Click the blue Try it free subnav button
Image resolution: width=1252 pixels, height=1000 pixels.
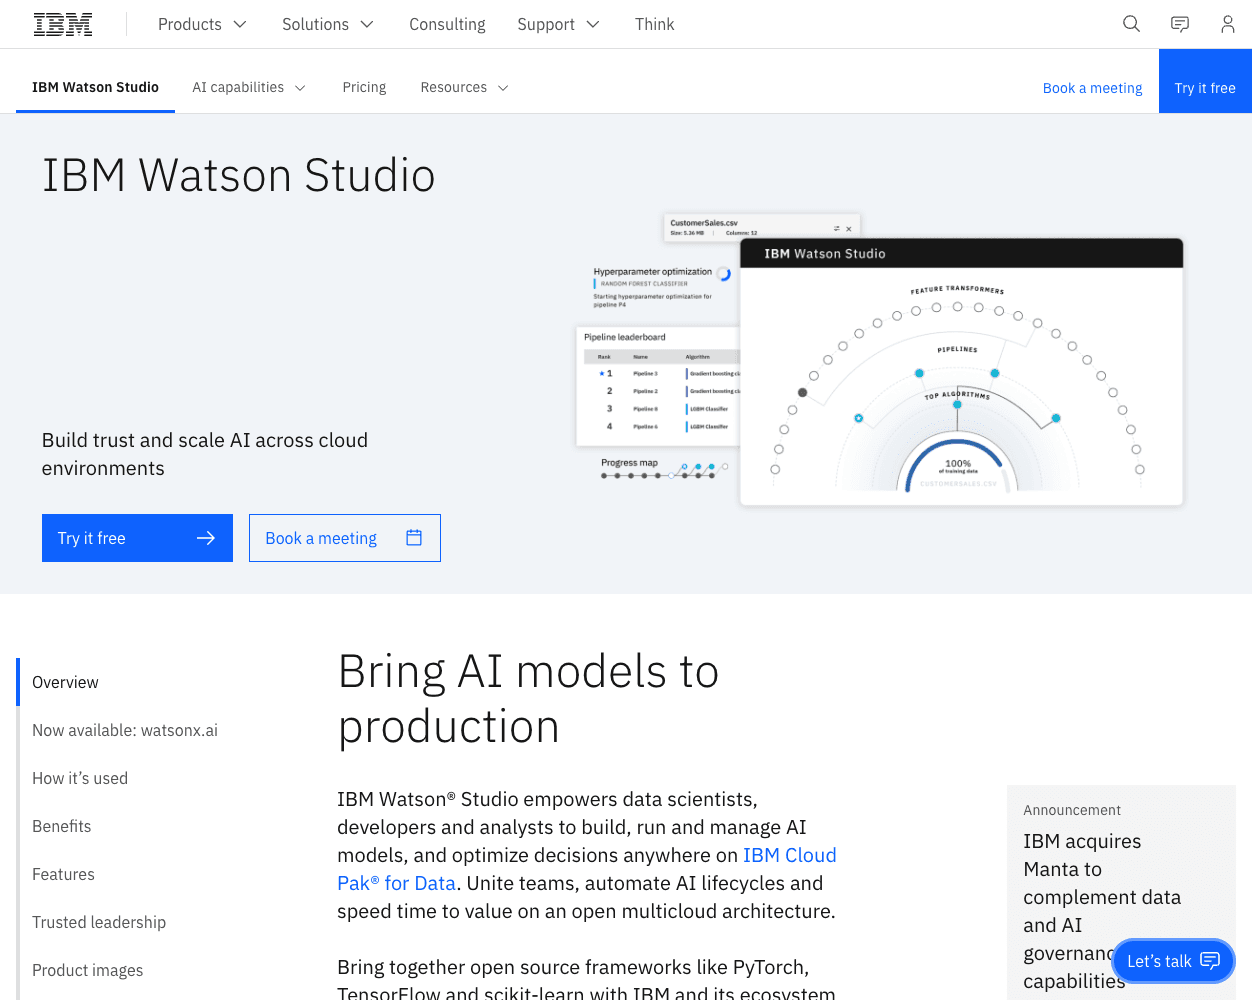pyautogui.click(x=1205, y=81)
